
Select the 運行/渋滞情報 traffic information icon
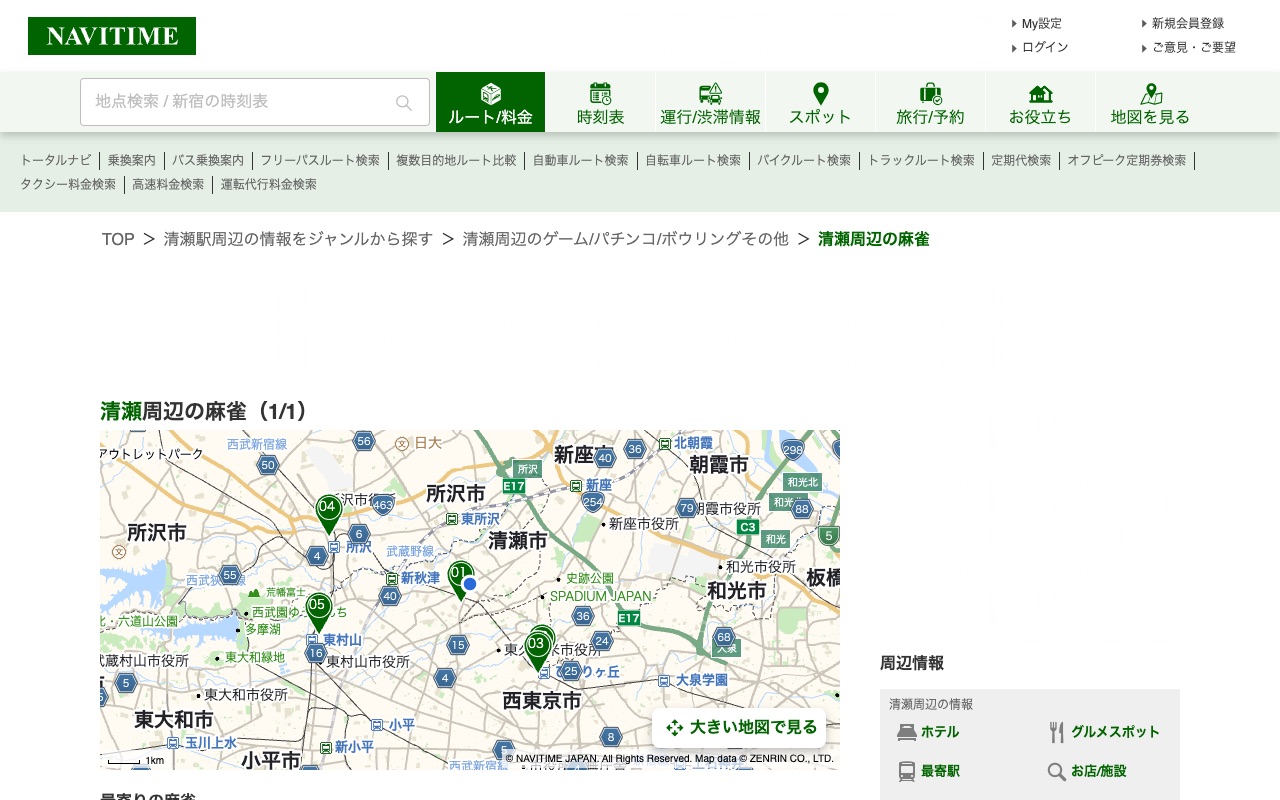[710, 92]
